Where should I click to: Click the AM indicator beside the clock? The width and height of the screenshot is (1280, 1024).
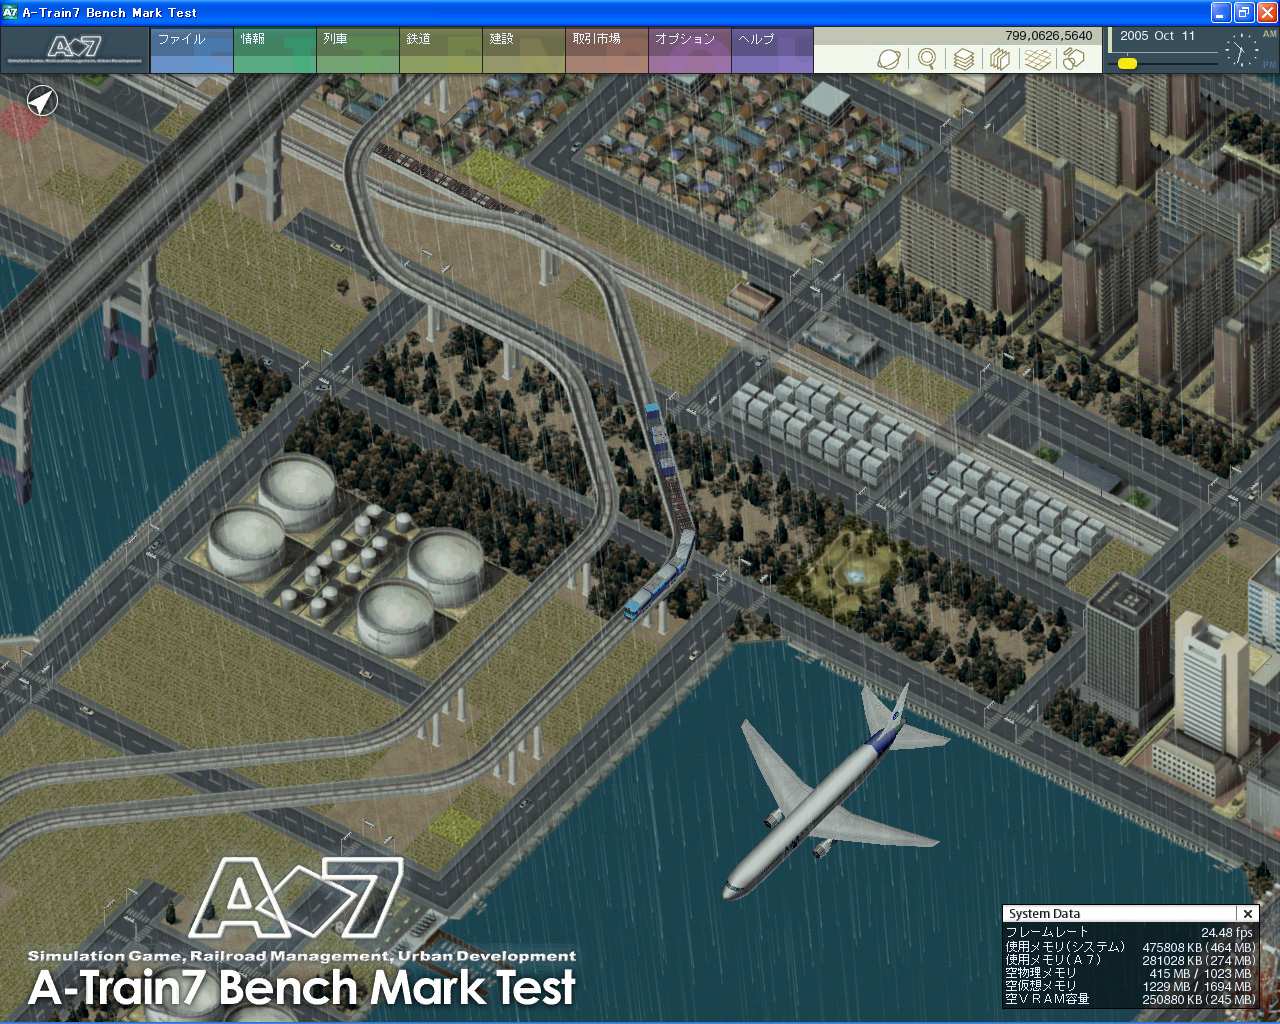pos(1269,34)
